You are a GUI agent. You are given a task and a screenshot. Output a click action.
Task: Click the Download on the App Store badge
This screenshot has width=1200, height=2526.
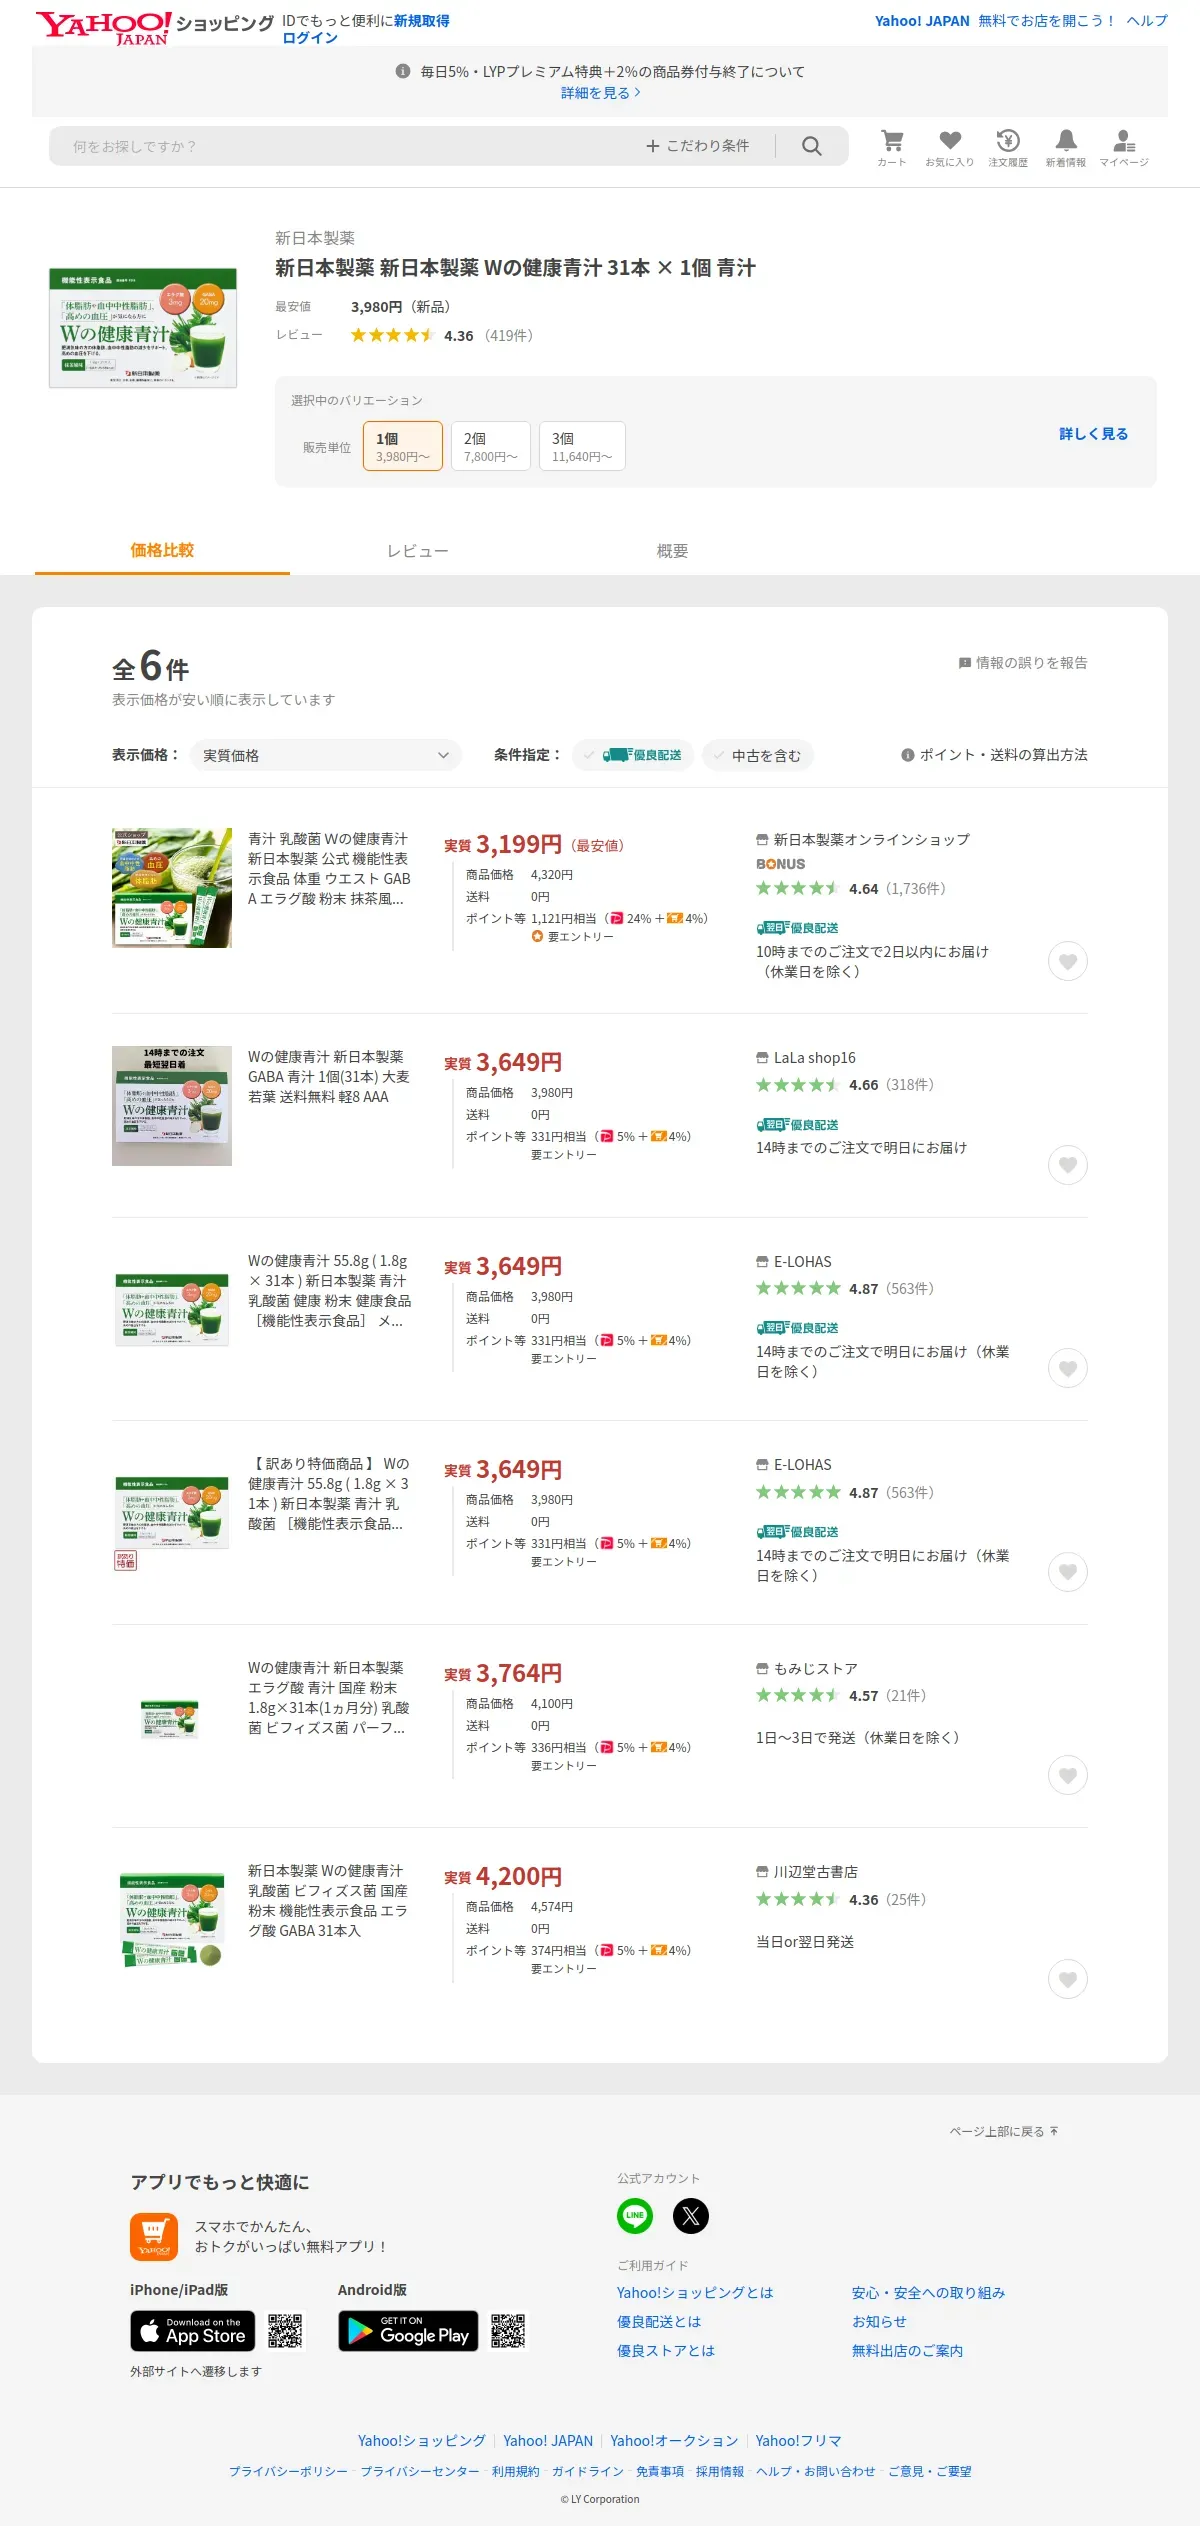coord(193,2331)
